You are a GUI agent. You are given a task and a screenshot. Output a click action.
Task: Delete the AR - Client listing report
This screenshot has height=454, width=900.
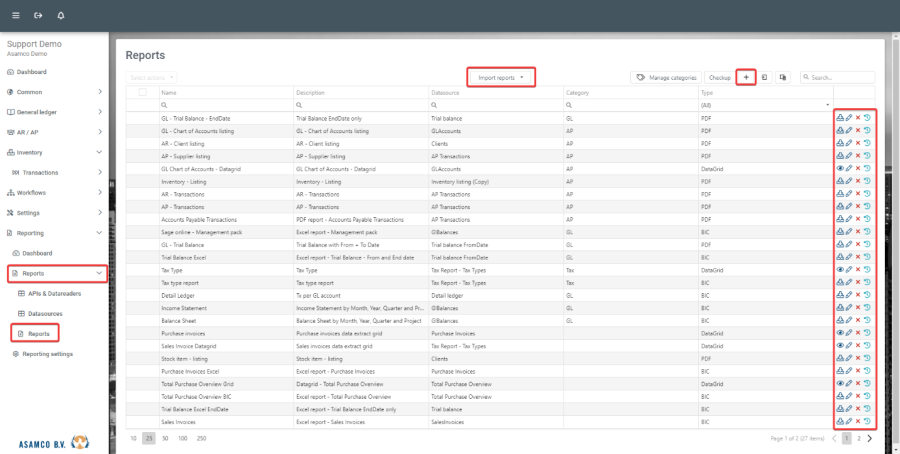click(858, 143)
